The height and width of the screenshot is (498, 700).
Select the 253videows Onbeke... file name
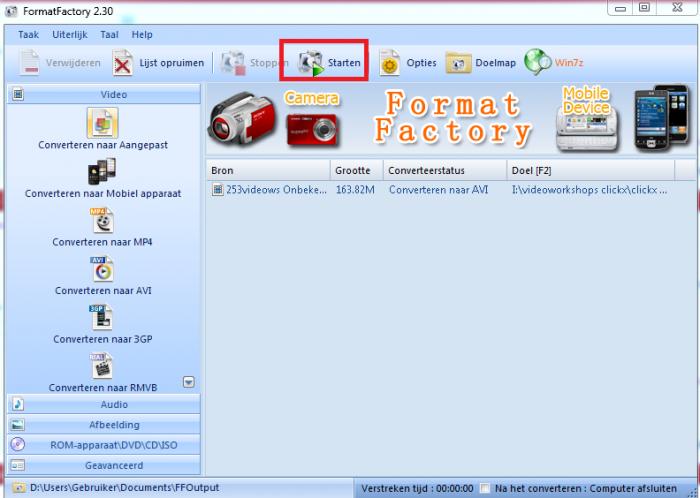point(276,190)
